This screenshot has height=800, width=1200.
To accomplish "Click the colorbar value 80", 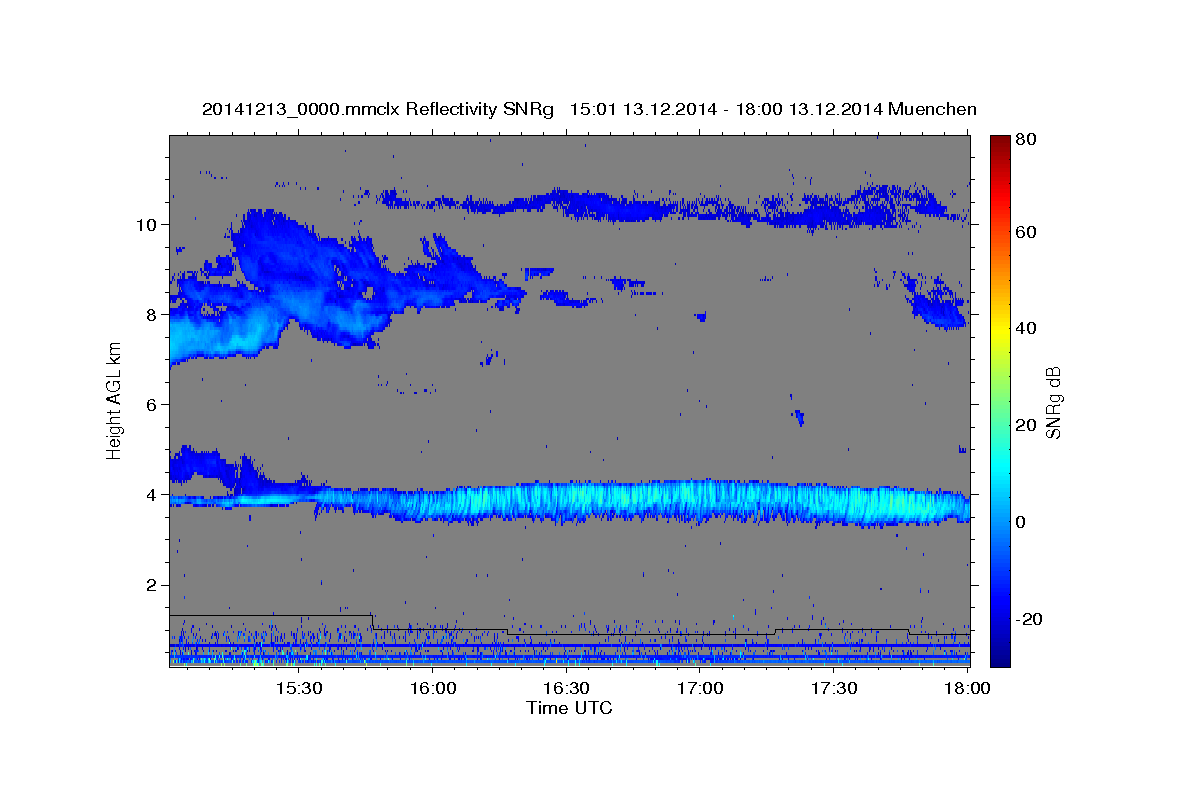I will pyautogui.click(x=1025, y=140).
